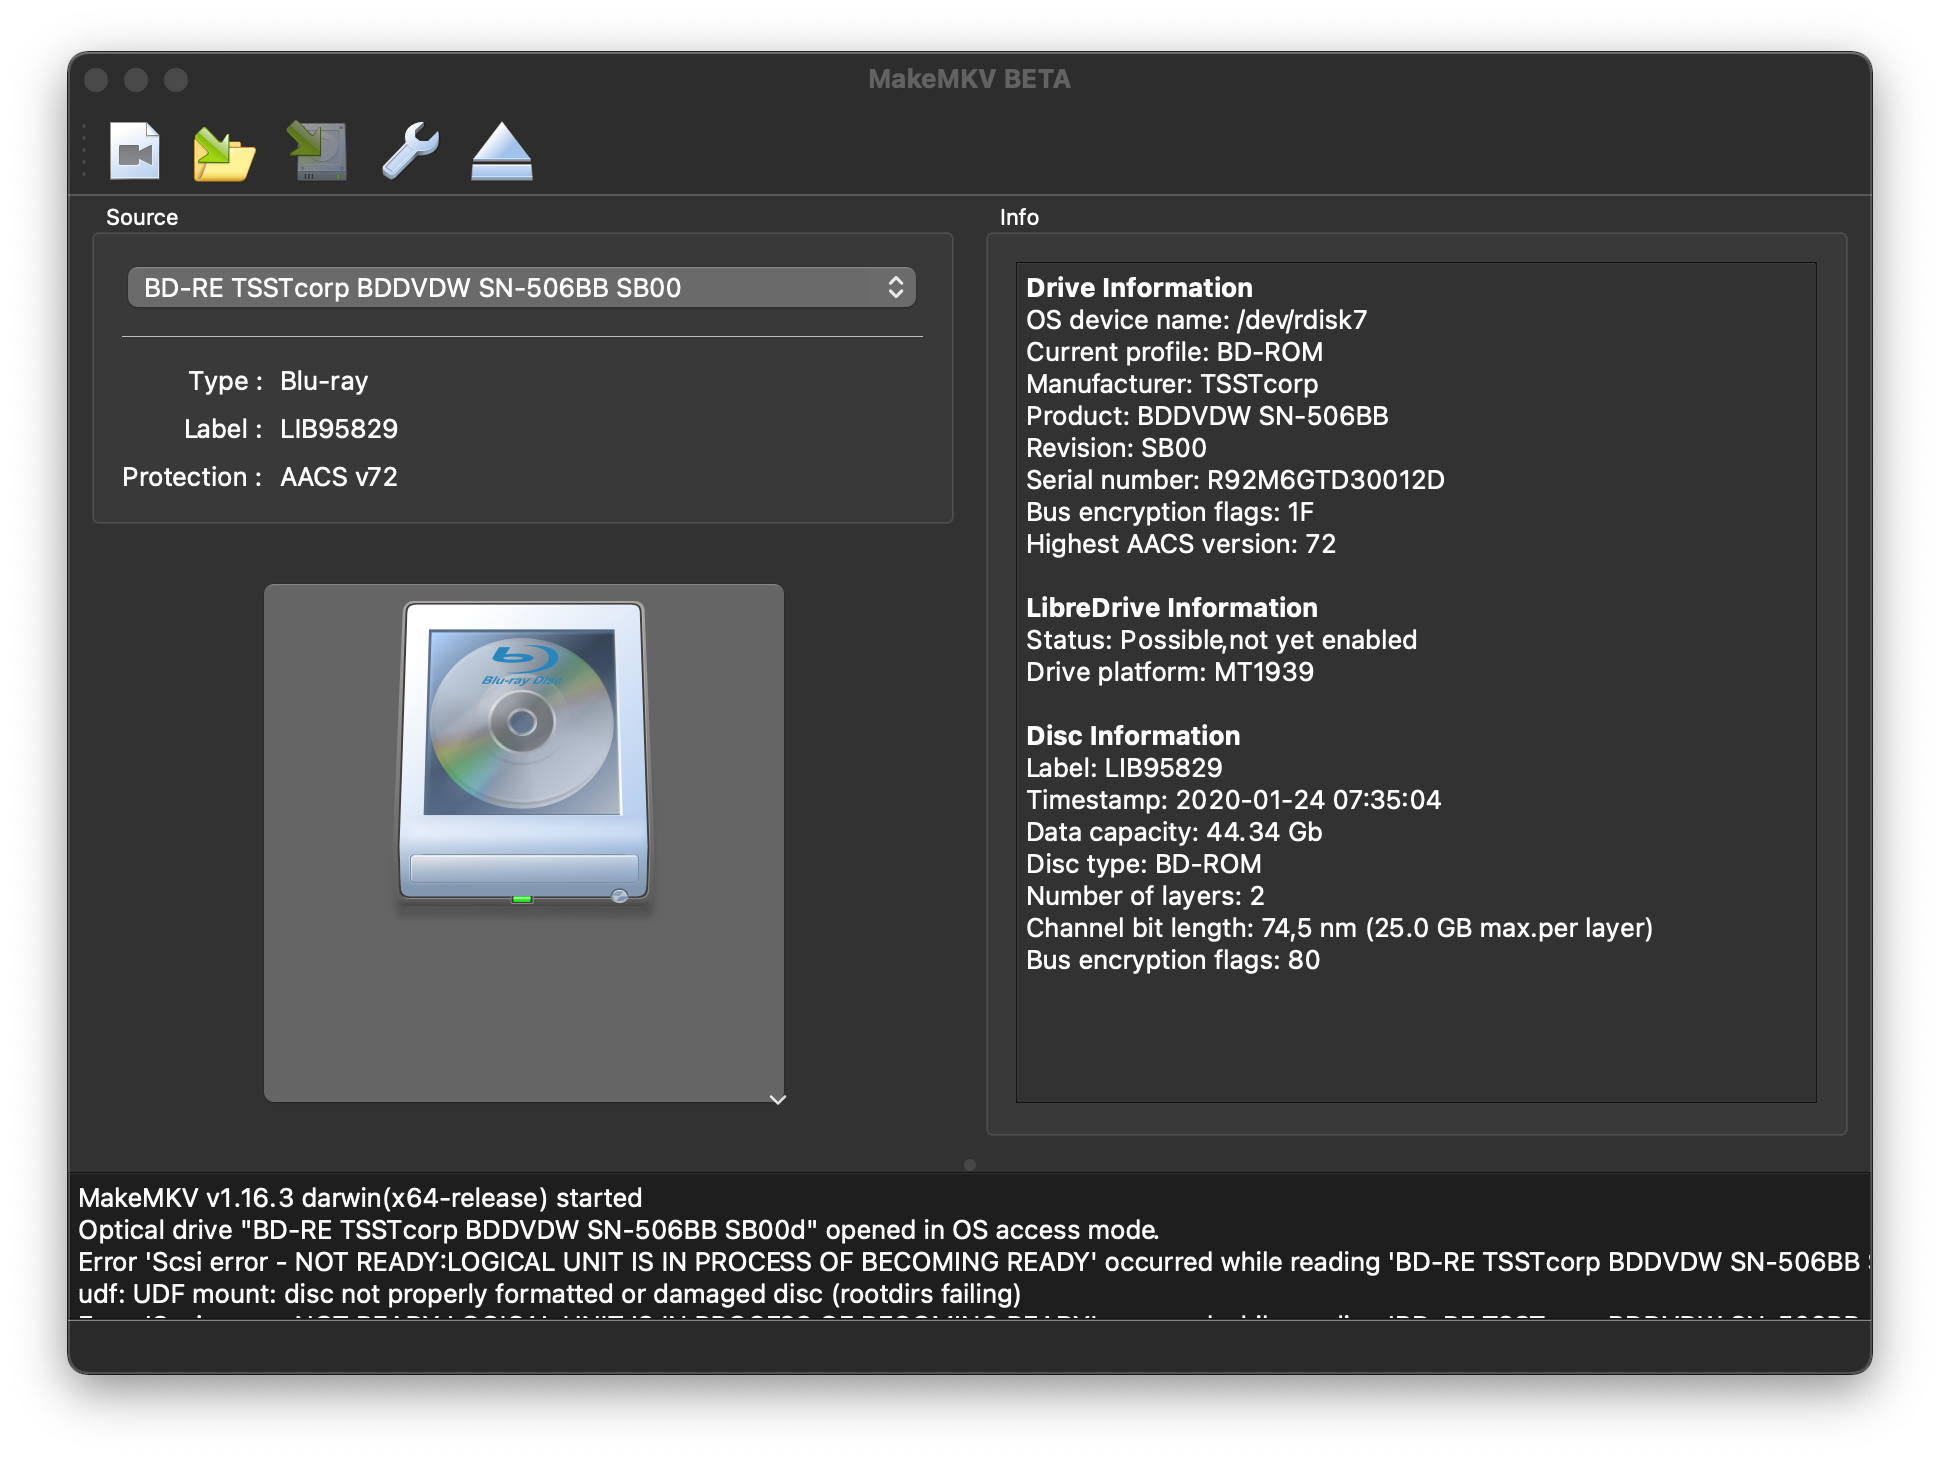This screenshot has height=1458, width=1940.
Task: Select the 'MakeMKV v1.16.3 darwin' log line
Action: click(360, 1198)
